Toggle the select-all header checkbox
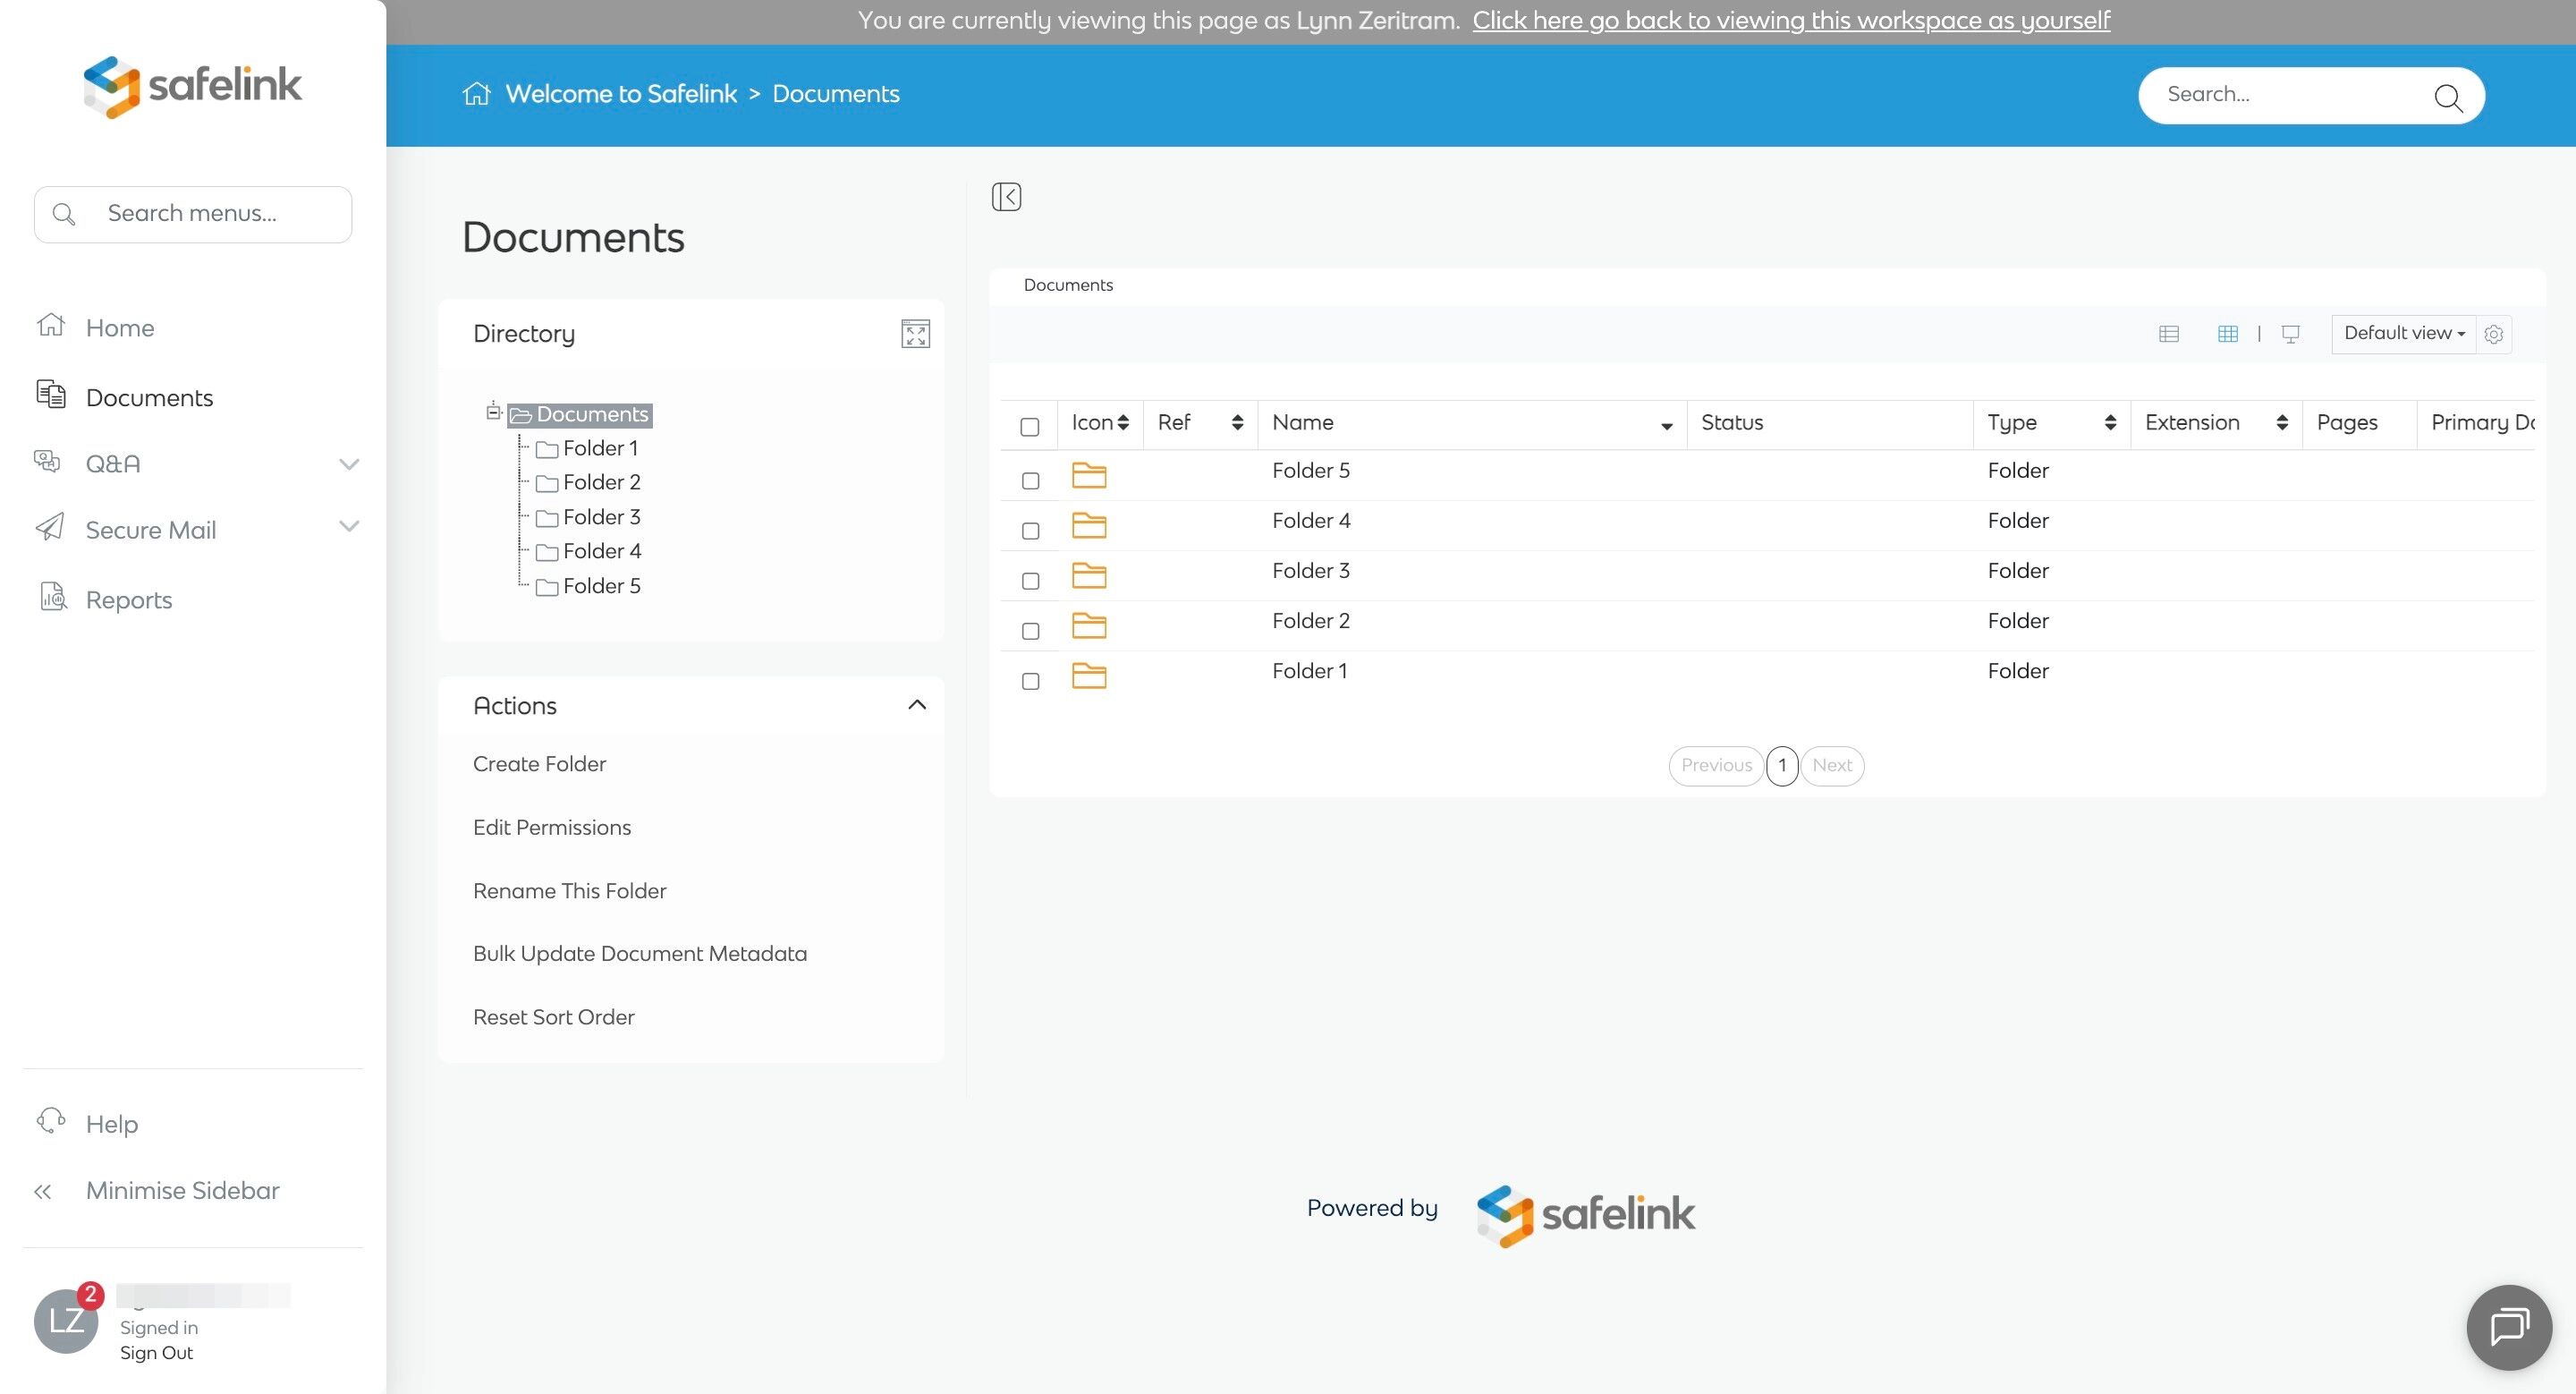Screen dimensions: 2576x1394 (1029, 427)
